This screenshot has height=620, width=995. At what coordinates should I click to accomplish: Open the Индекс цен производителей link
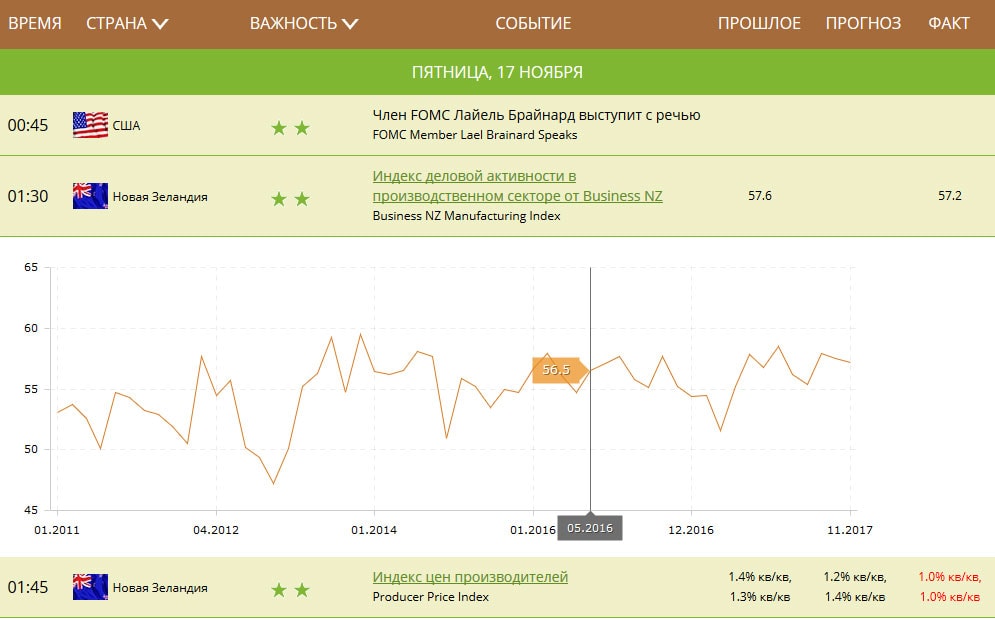pyautogui.click(x=470, y=577)
